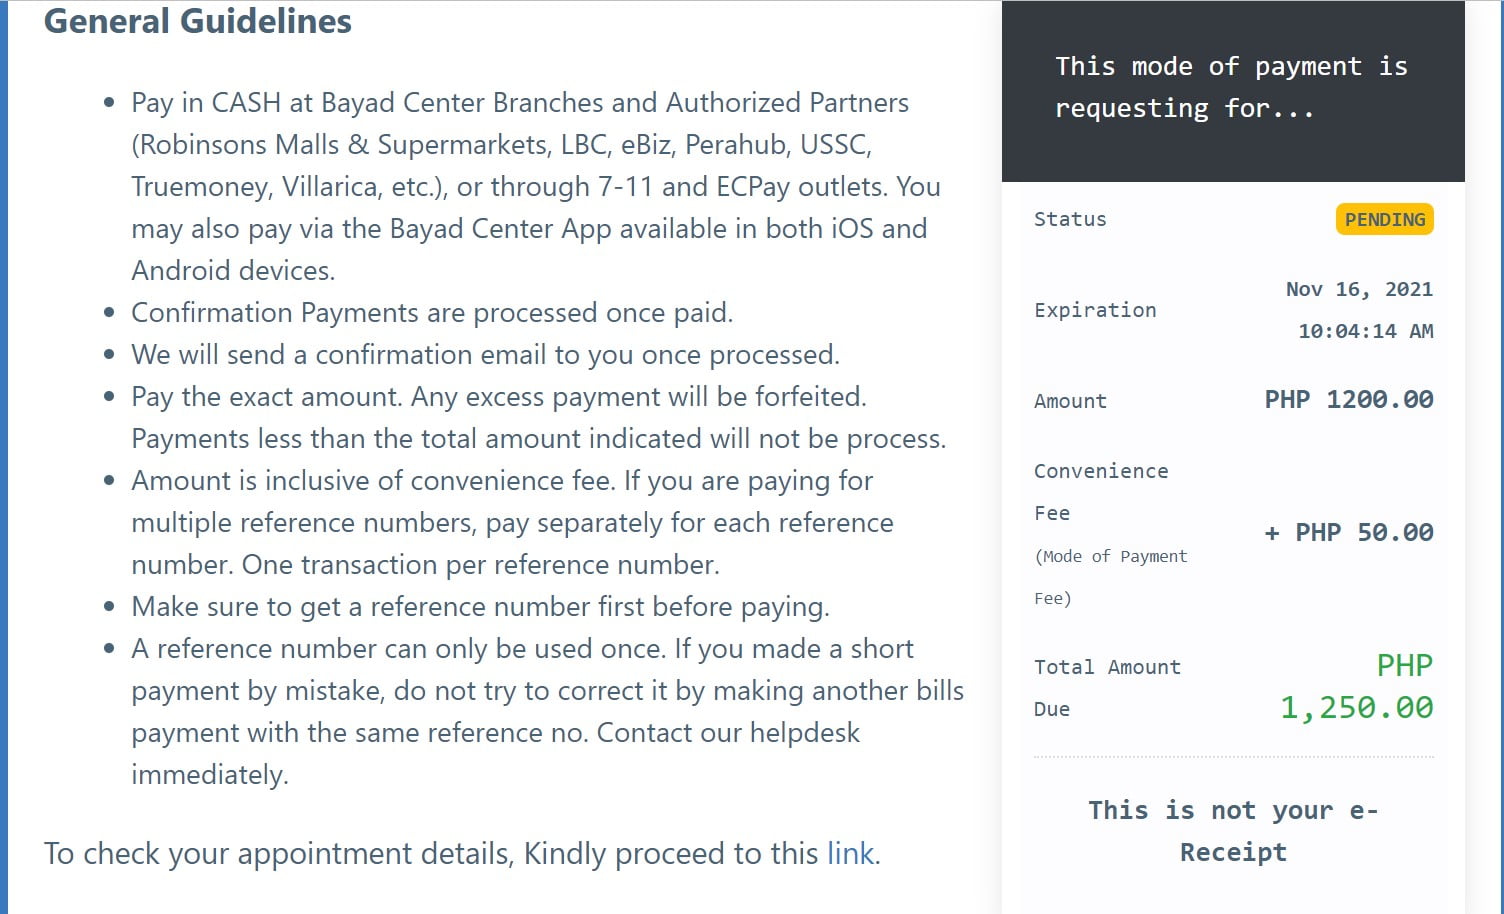Click the yellow PENDING status badge
Screen dimensions: 1504x914
pyautogui.click(x=1384, y=220)
